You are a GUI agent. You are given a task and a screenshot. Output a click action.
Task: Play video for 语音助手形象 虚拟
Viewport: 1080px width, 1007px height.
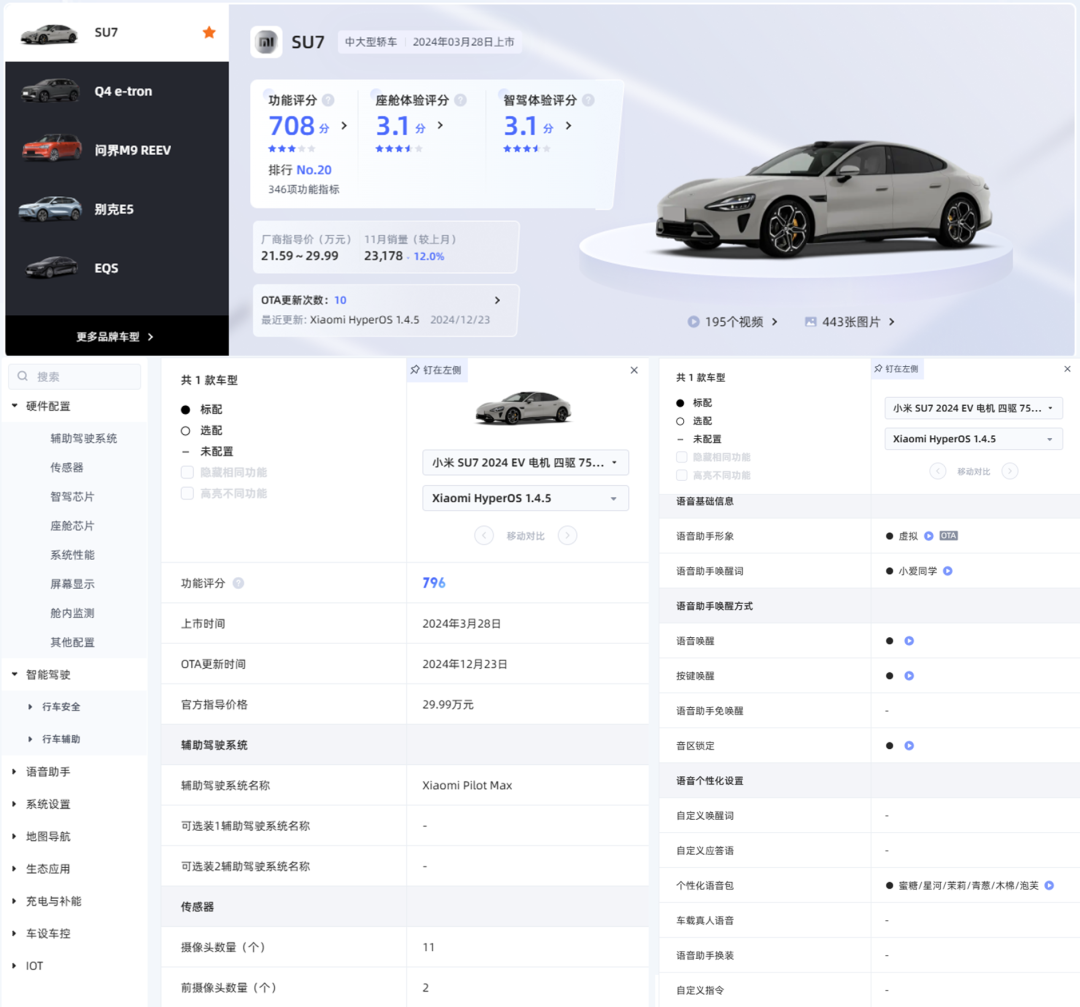click(928, 536)
